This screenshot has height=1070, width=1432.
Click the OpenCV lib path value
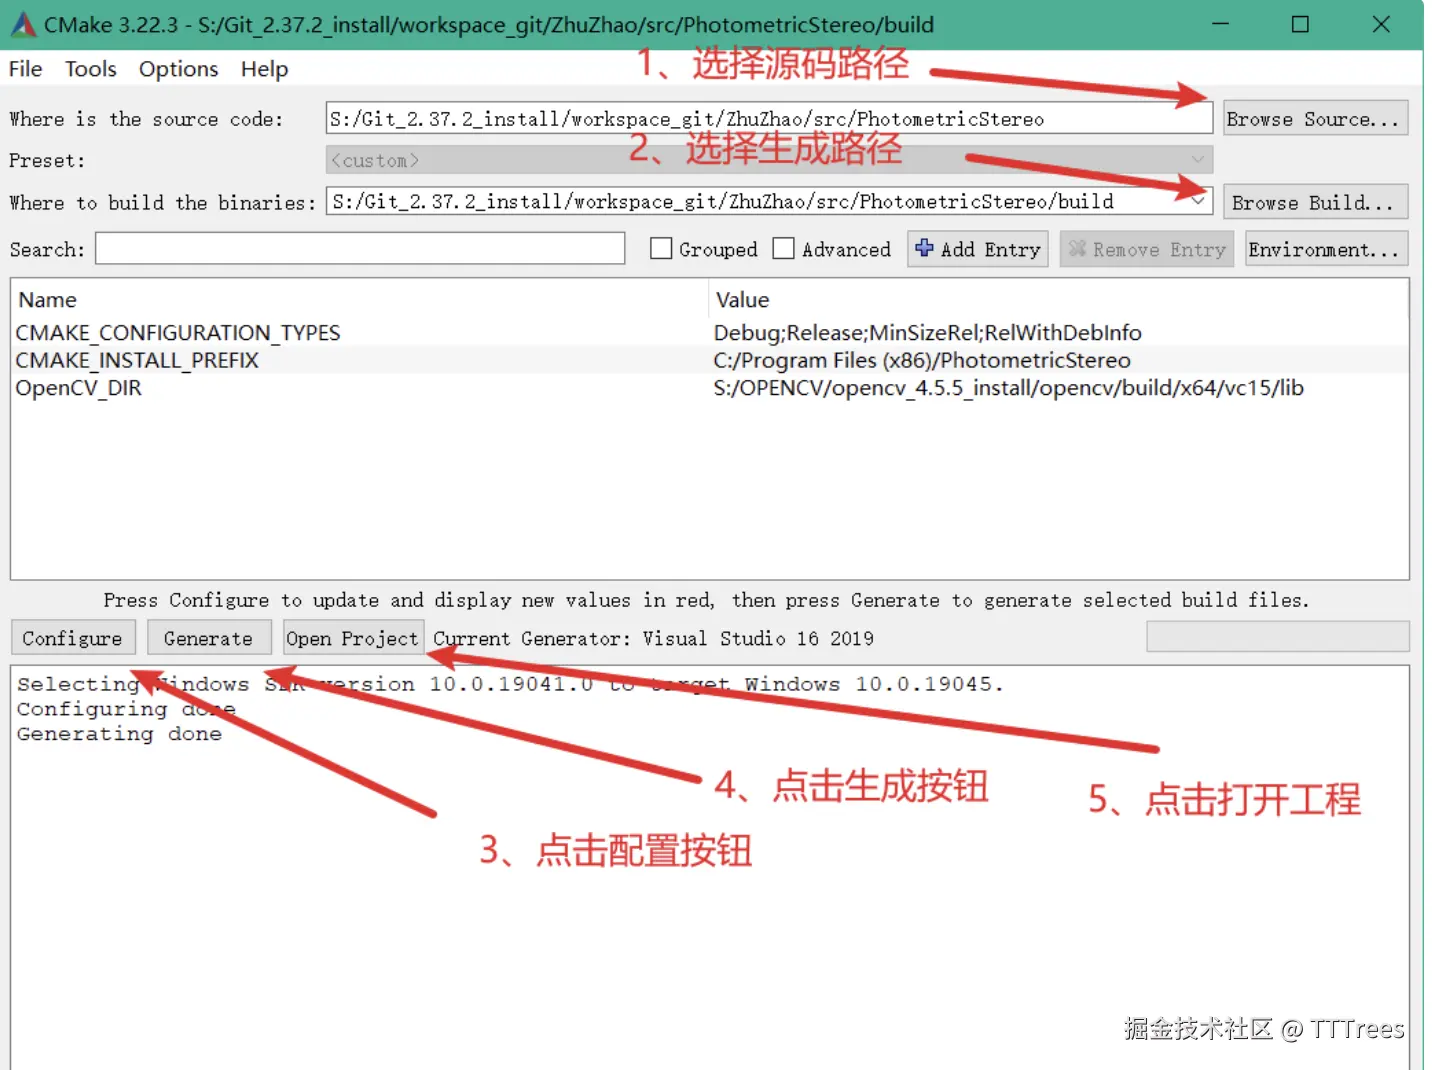1008,388
